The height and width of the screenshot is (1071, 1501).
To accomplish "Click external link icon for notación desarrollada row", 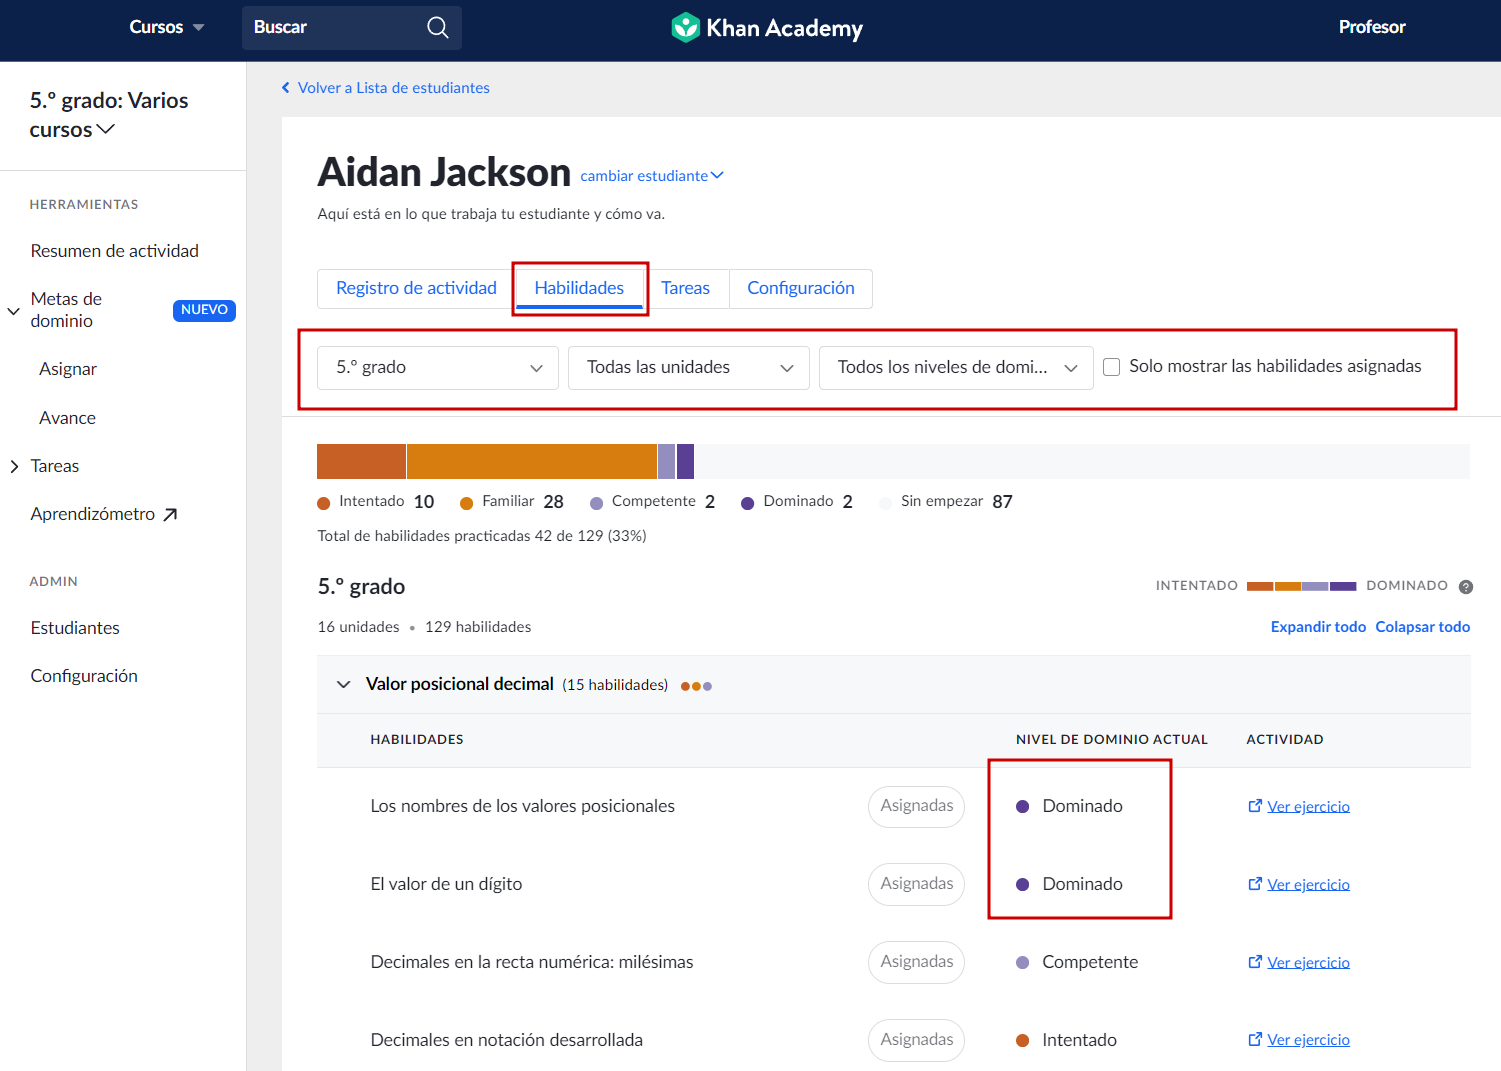I will 1255,1040.
